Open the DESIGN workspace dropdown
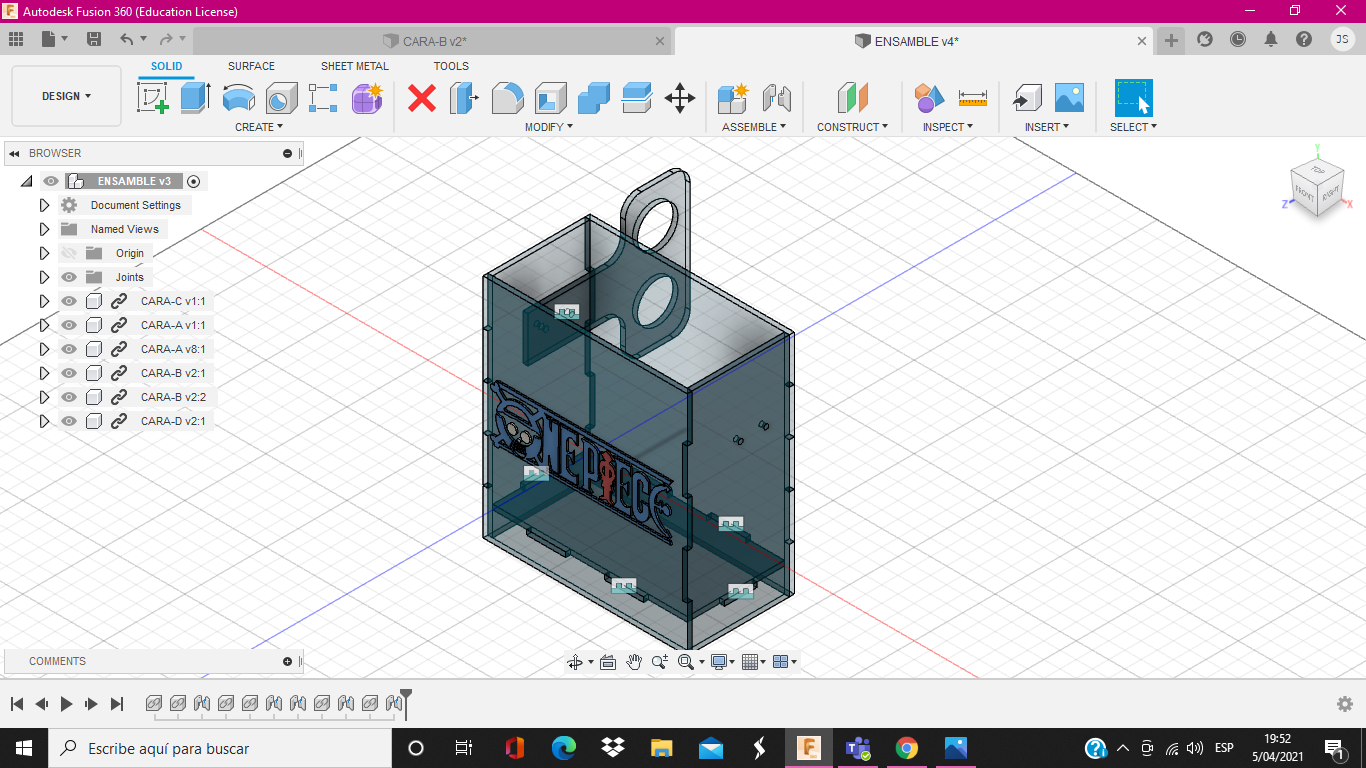 click(x=66, y=96)
